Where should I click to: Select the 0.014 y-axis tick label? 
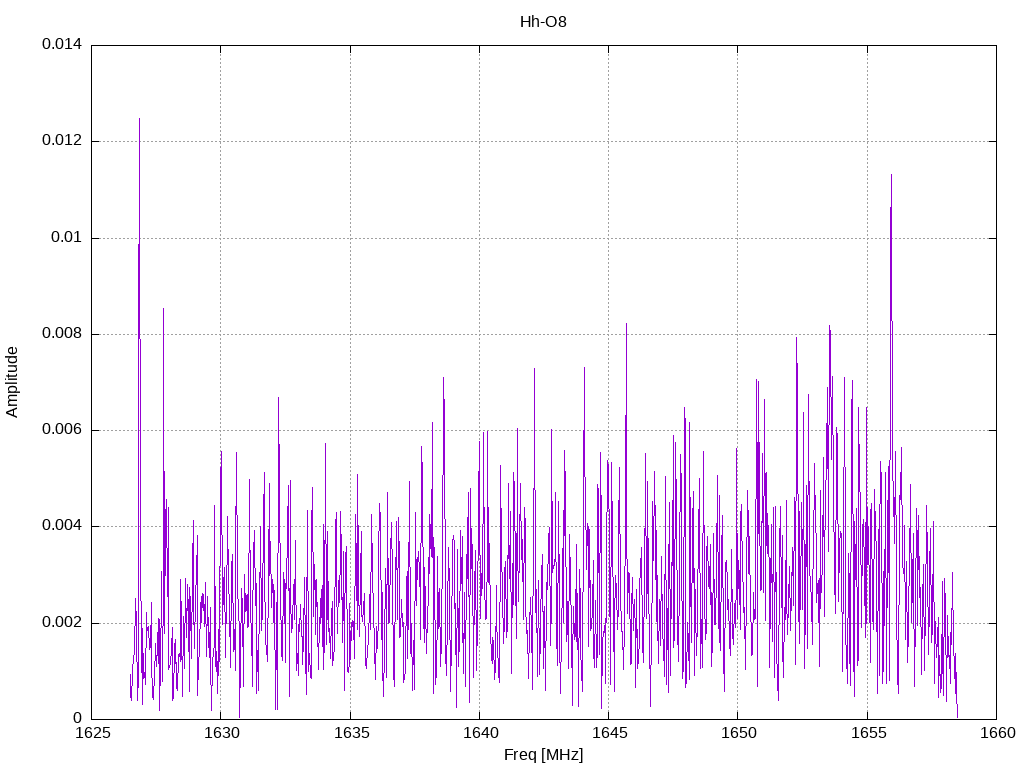tap(61, 45)
